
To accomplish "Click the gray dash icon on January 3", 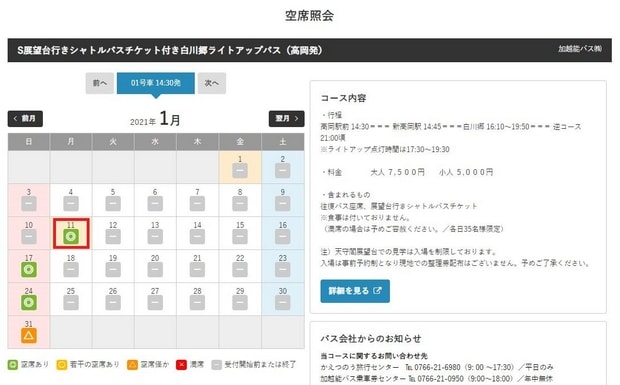I will point(28,204).
